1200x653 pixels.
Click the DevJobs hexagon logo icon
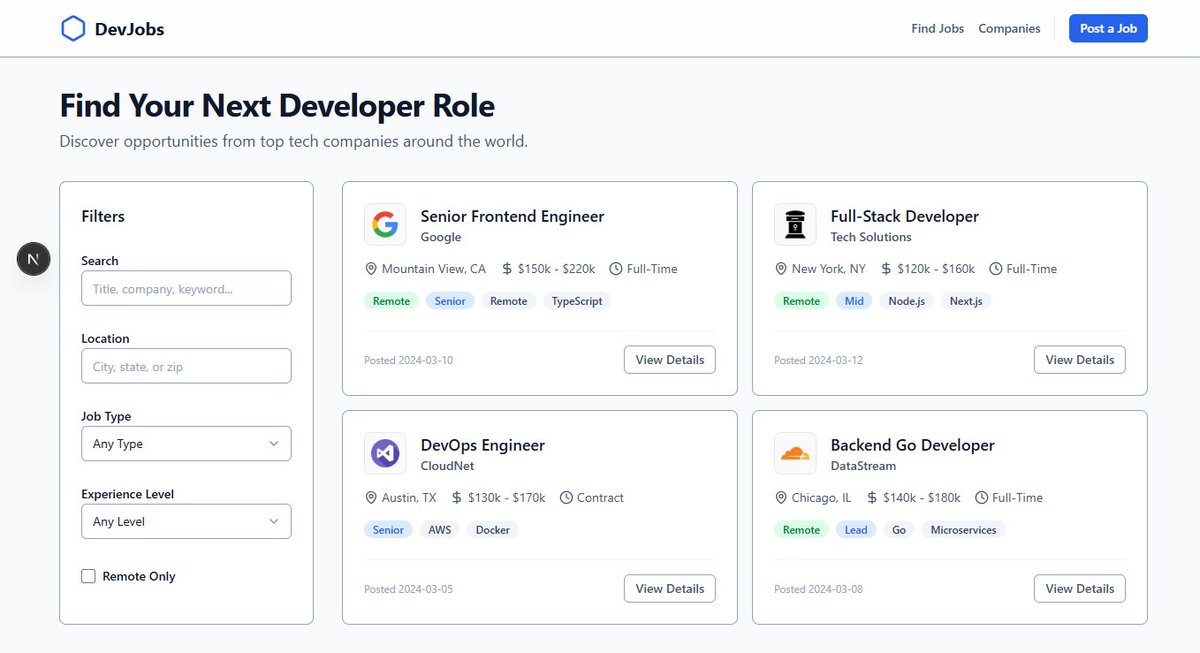coord(73,29)
